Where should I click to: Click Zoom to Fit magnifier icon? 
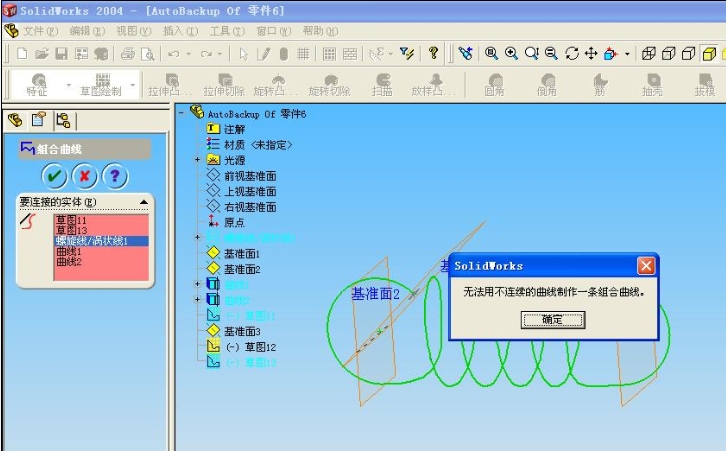491,53
